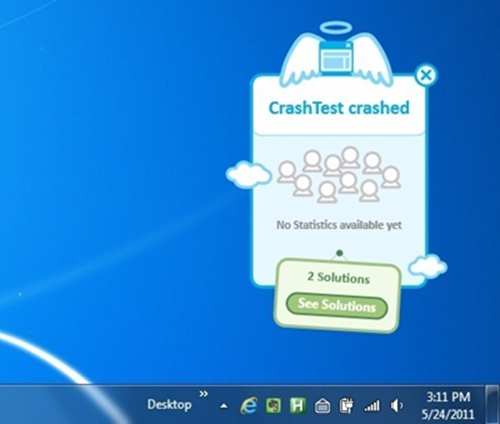Open the Desktop toolbar label
Viewport: 500px width, 424px height.
point(169,405)
